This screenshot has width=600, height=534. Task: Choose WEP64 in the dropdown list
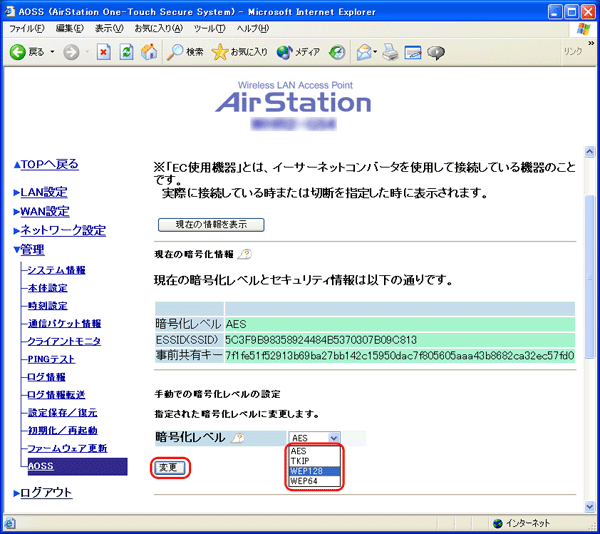pos(314,481)
